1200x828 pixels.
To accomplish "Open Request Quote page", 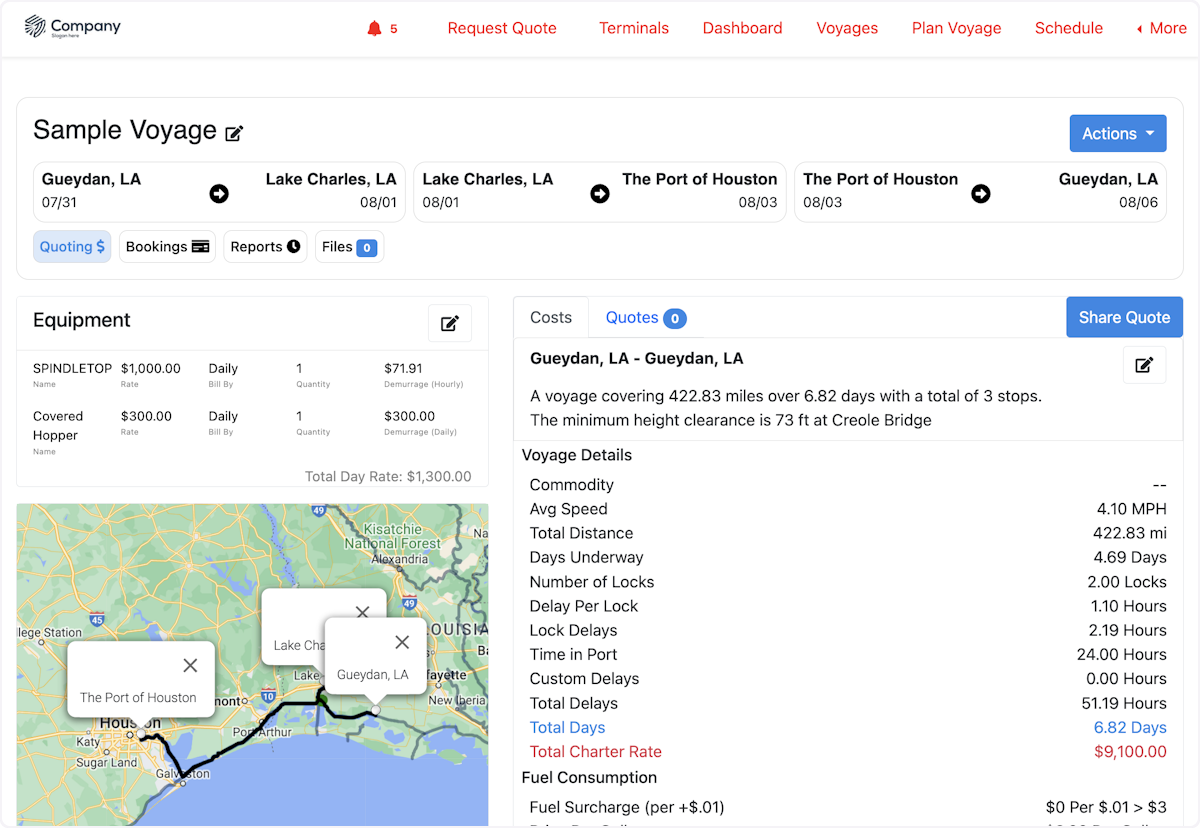I will (x=502, y=28).
